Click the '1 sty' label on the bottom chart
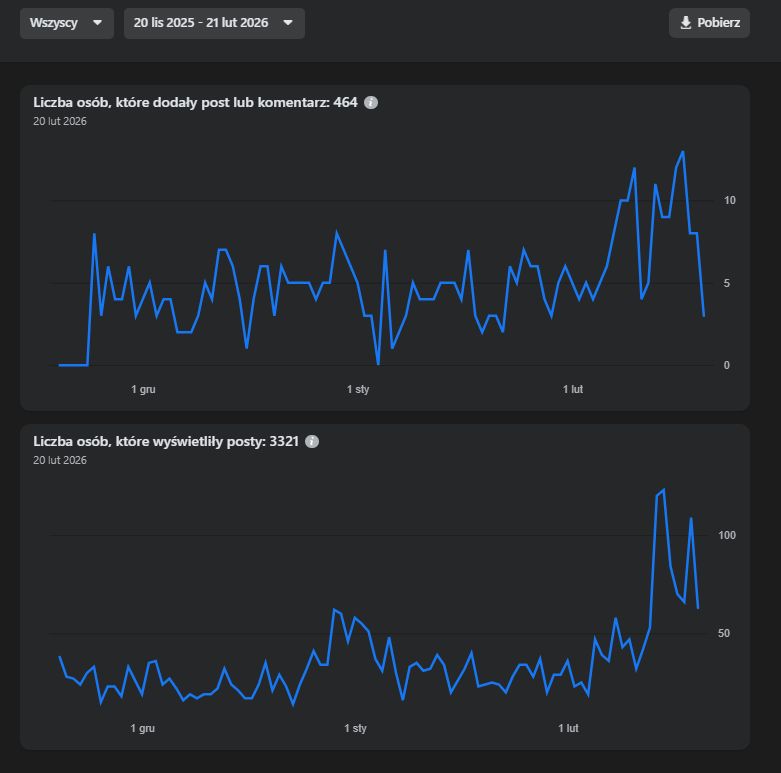Viewport: 781px width, 773px height. [x=355, y=729]
